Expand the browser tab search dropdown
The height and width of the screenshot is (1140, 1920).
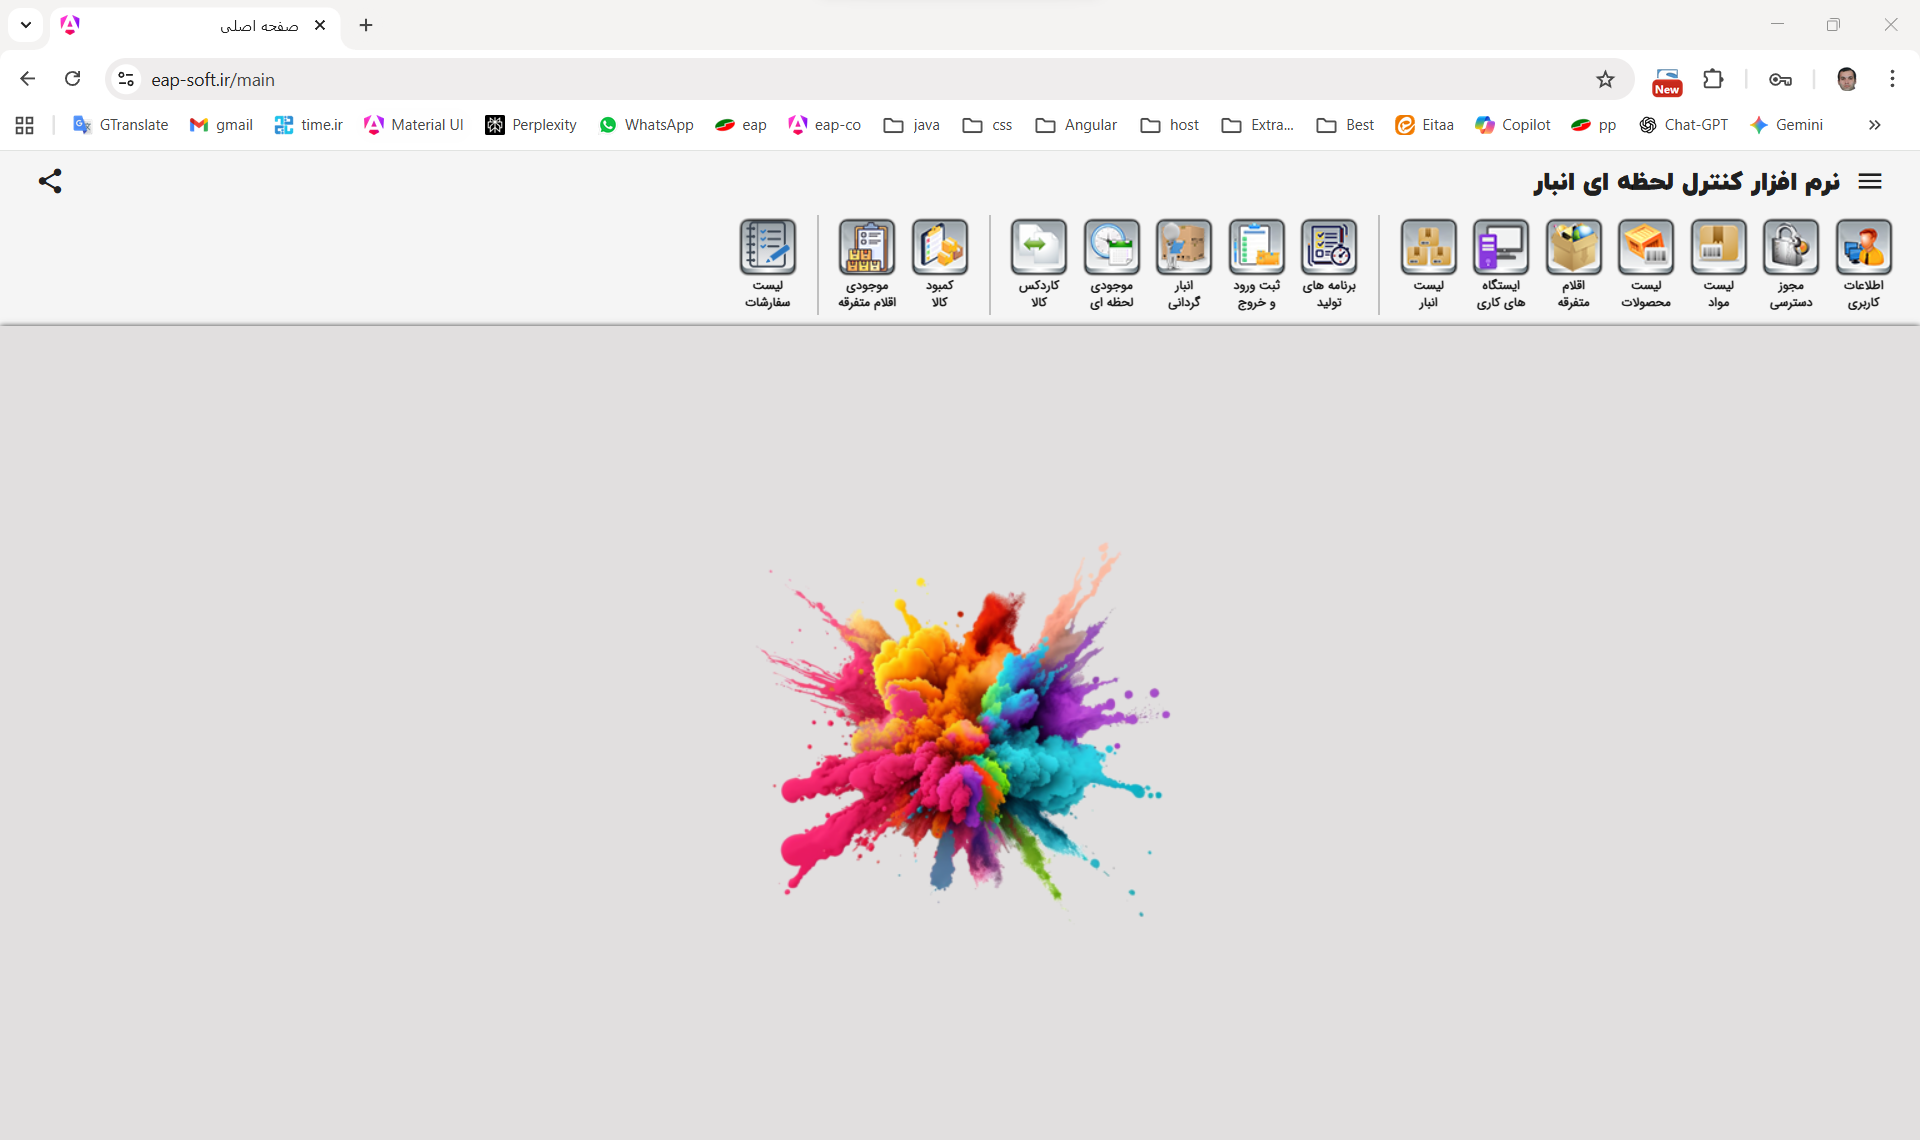26,25
